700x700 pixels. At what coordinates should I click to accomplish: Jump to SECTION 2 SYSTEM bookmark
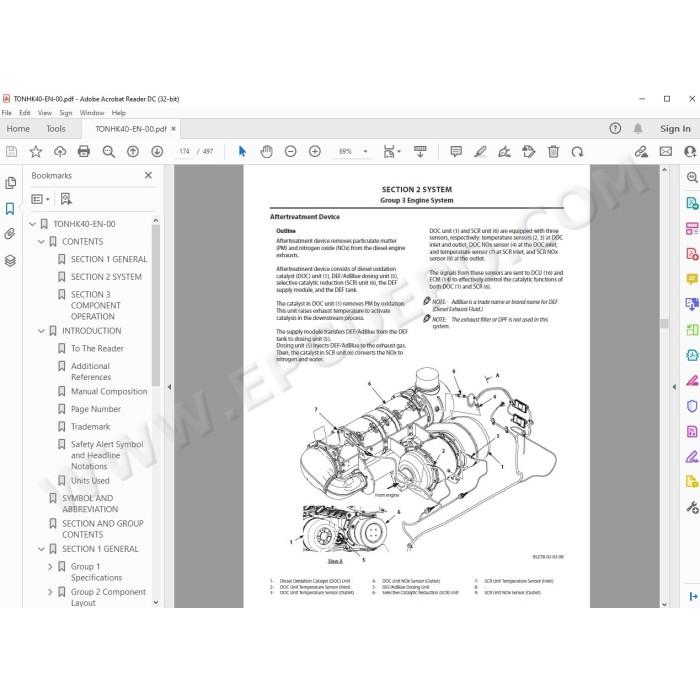(x=106, y=277)
